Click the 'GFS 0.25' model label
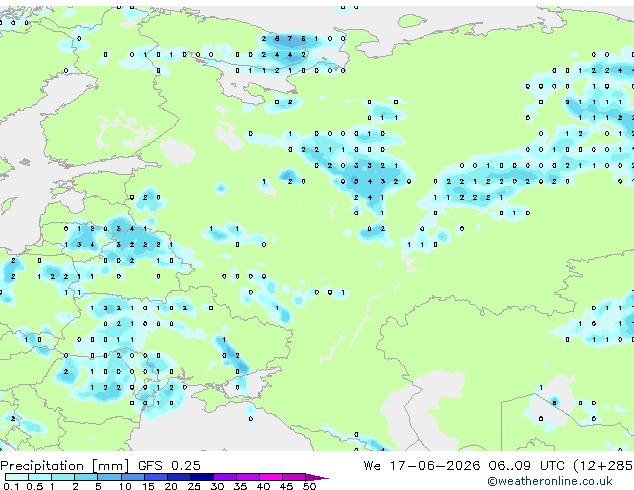Screen dimensions: 634x490 (169, 465)
